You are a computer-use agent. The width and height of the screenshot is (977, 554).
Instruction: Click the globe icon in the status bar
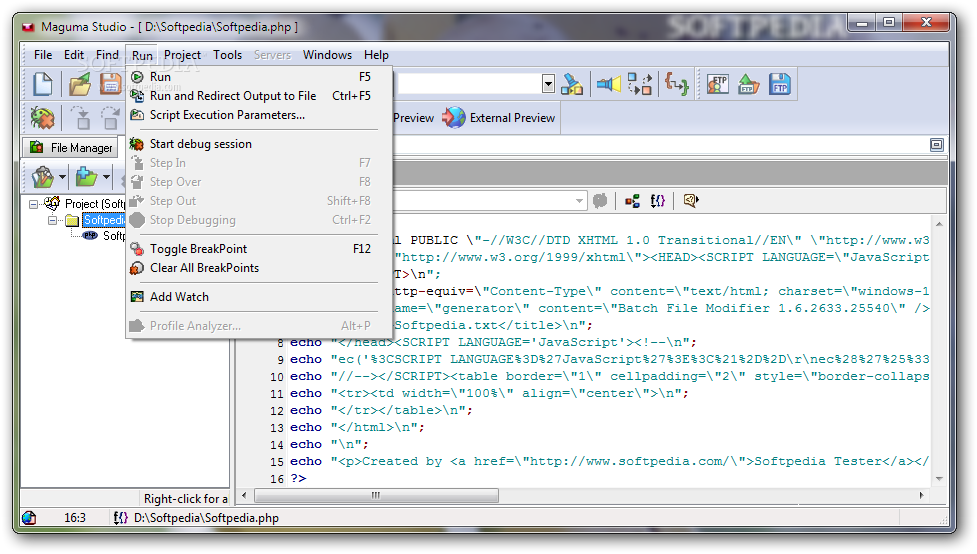[x=29, y=518]
